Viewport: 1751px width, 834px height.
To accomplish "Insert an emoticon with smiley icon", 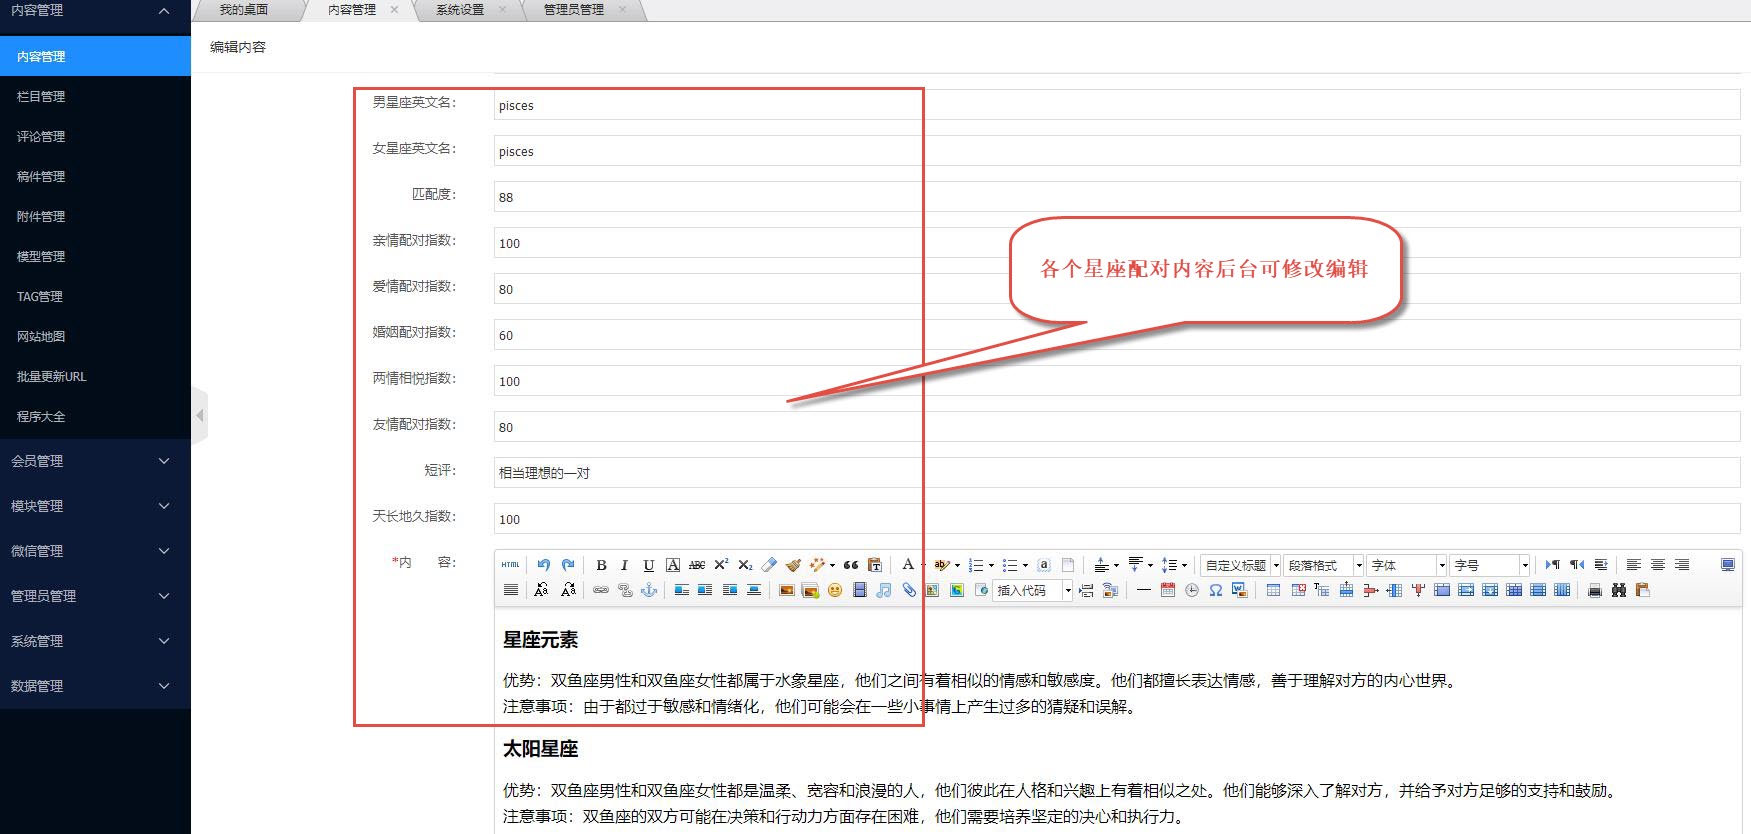I will pyautogui.click(x=835, y=591).
